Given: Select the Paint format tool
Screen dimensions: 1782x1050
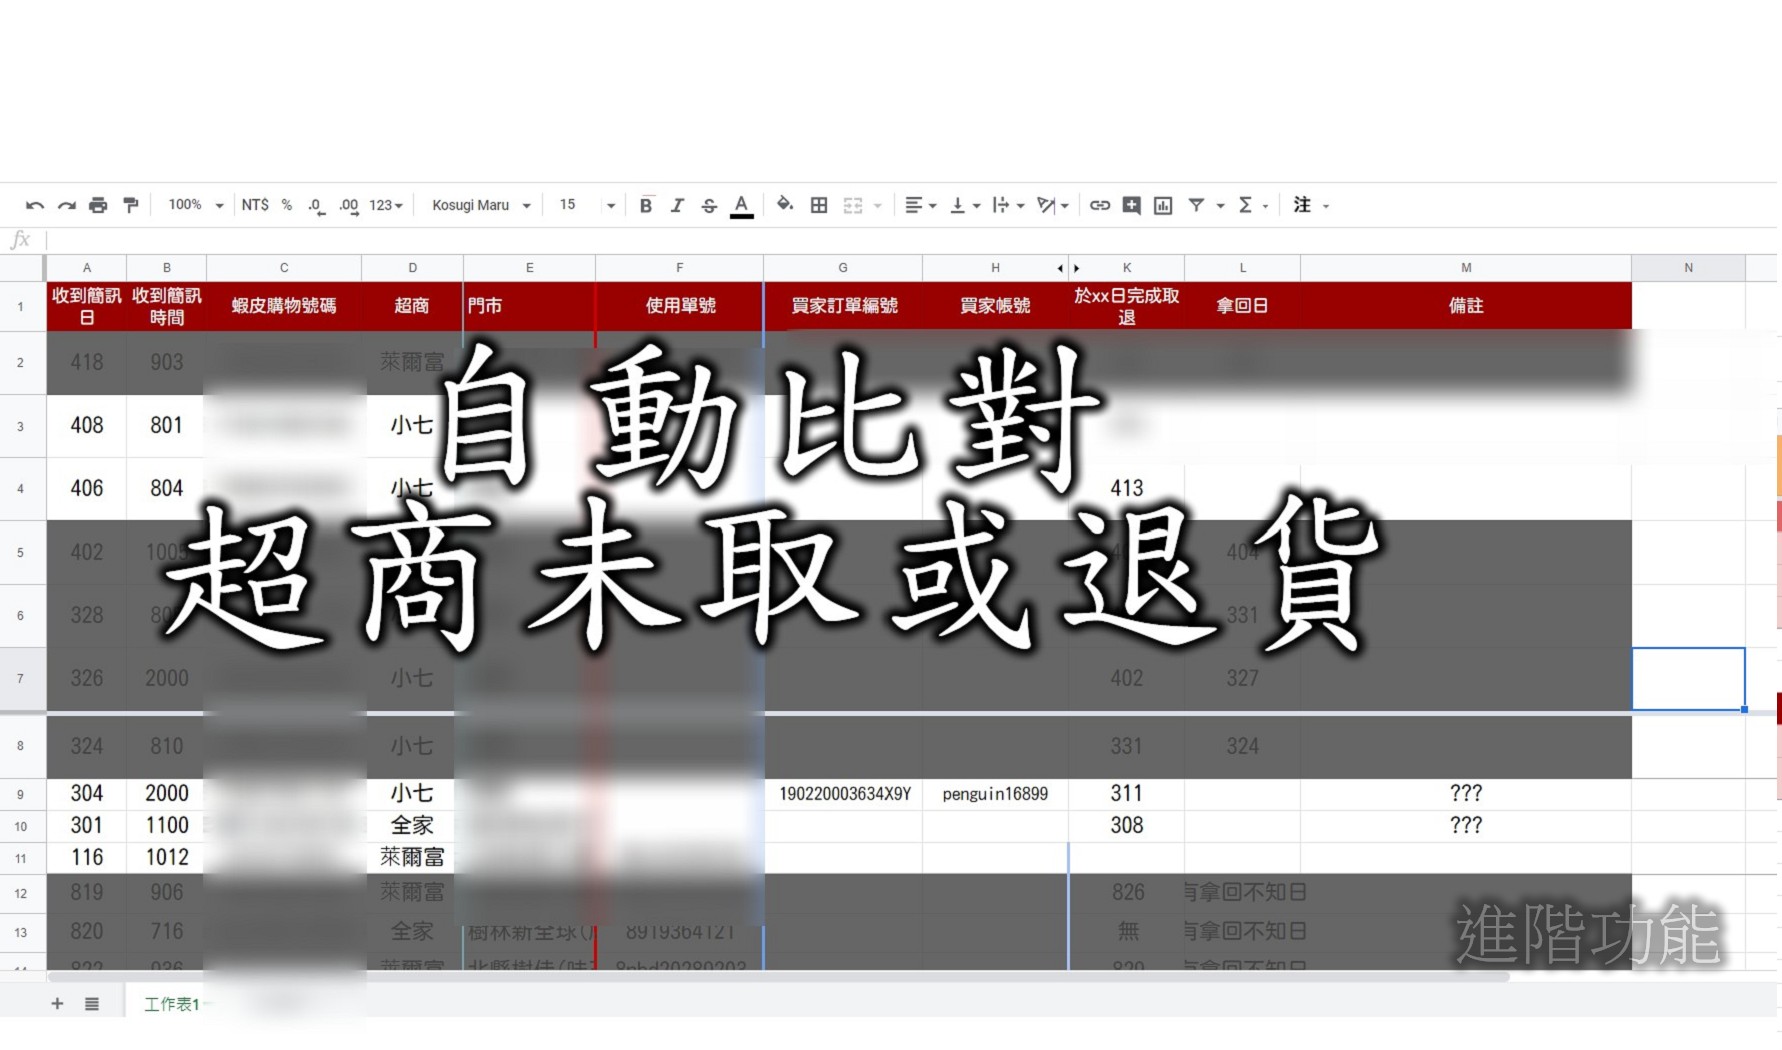Looking at the screenshot, I should click(x=131, y=204).
